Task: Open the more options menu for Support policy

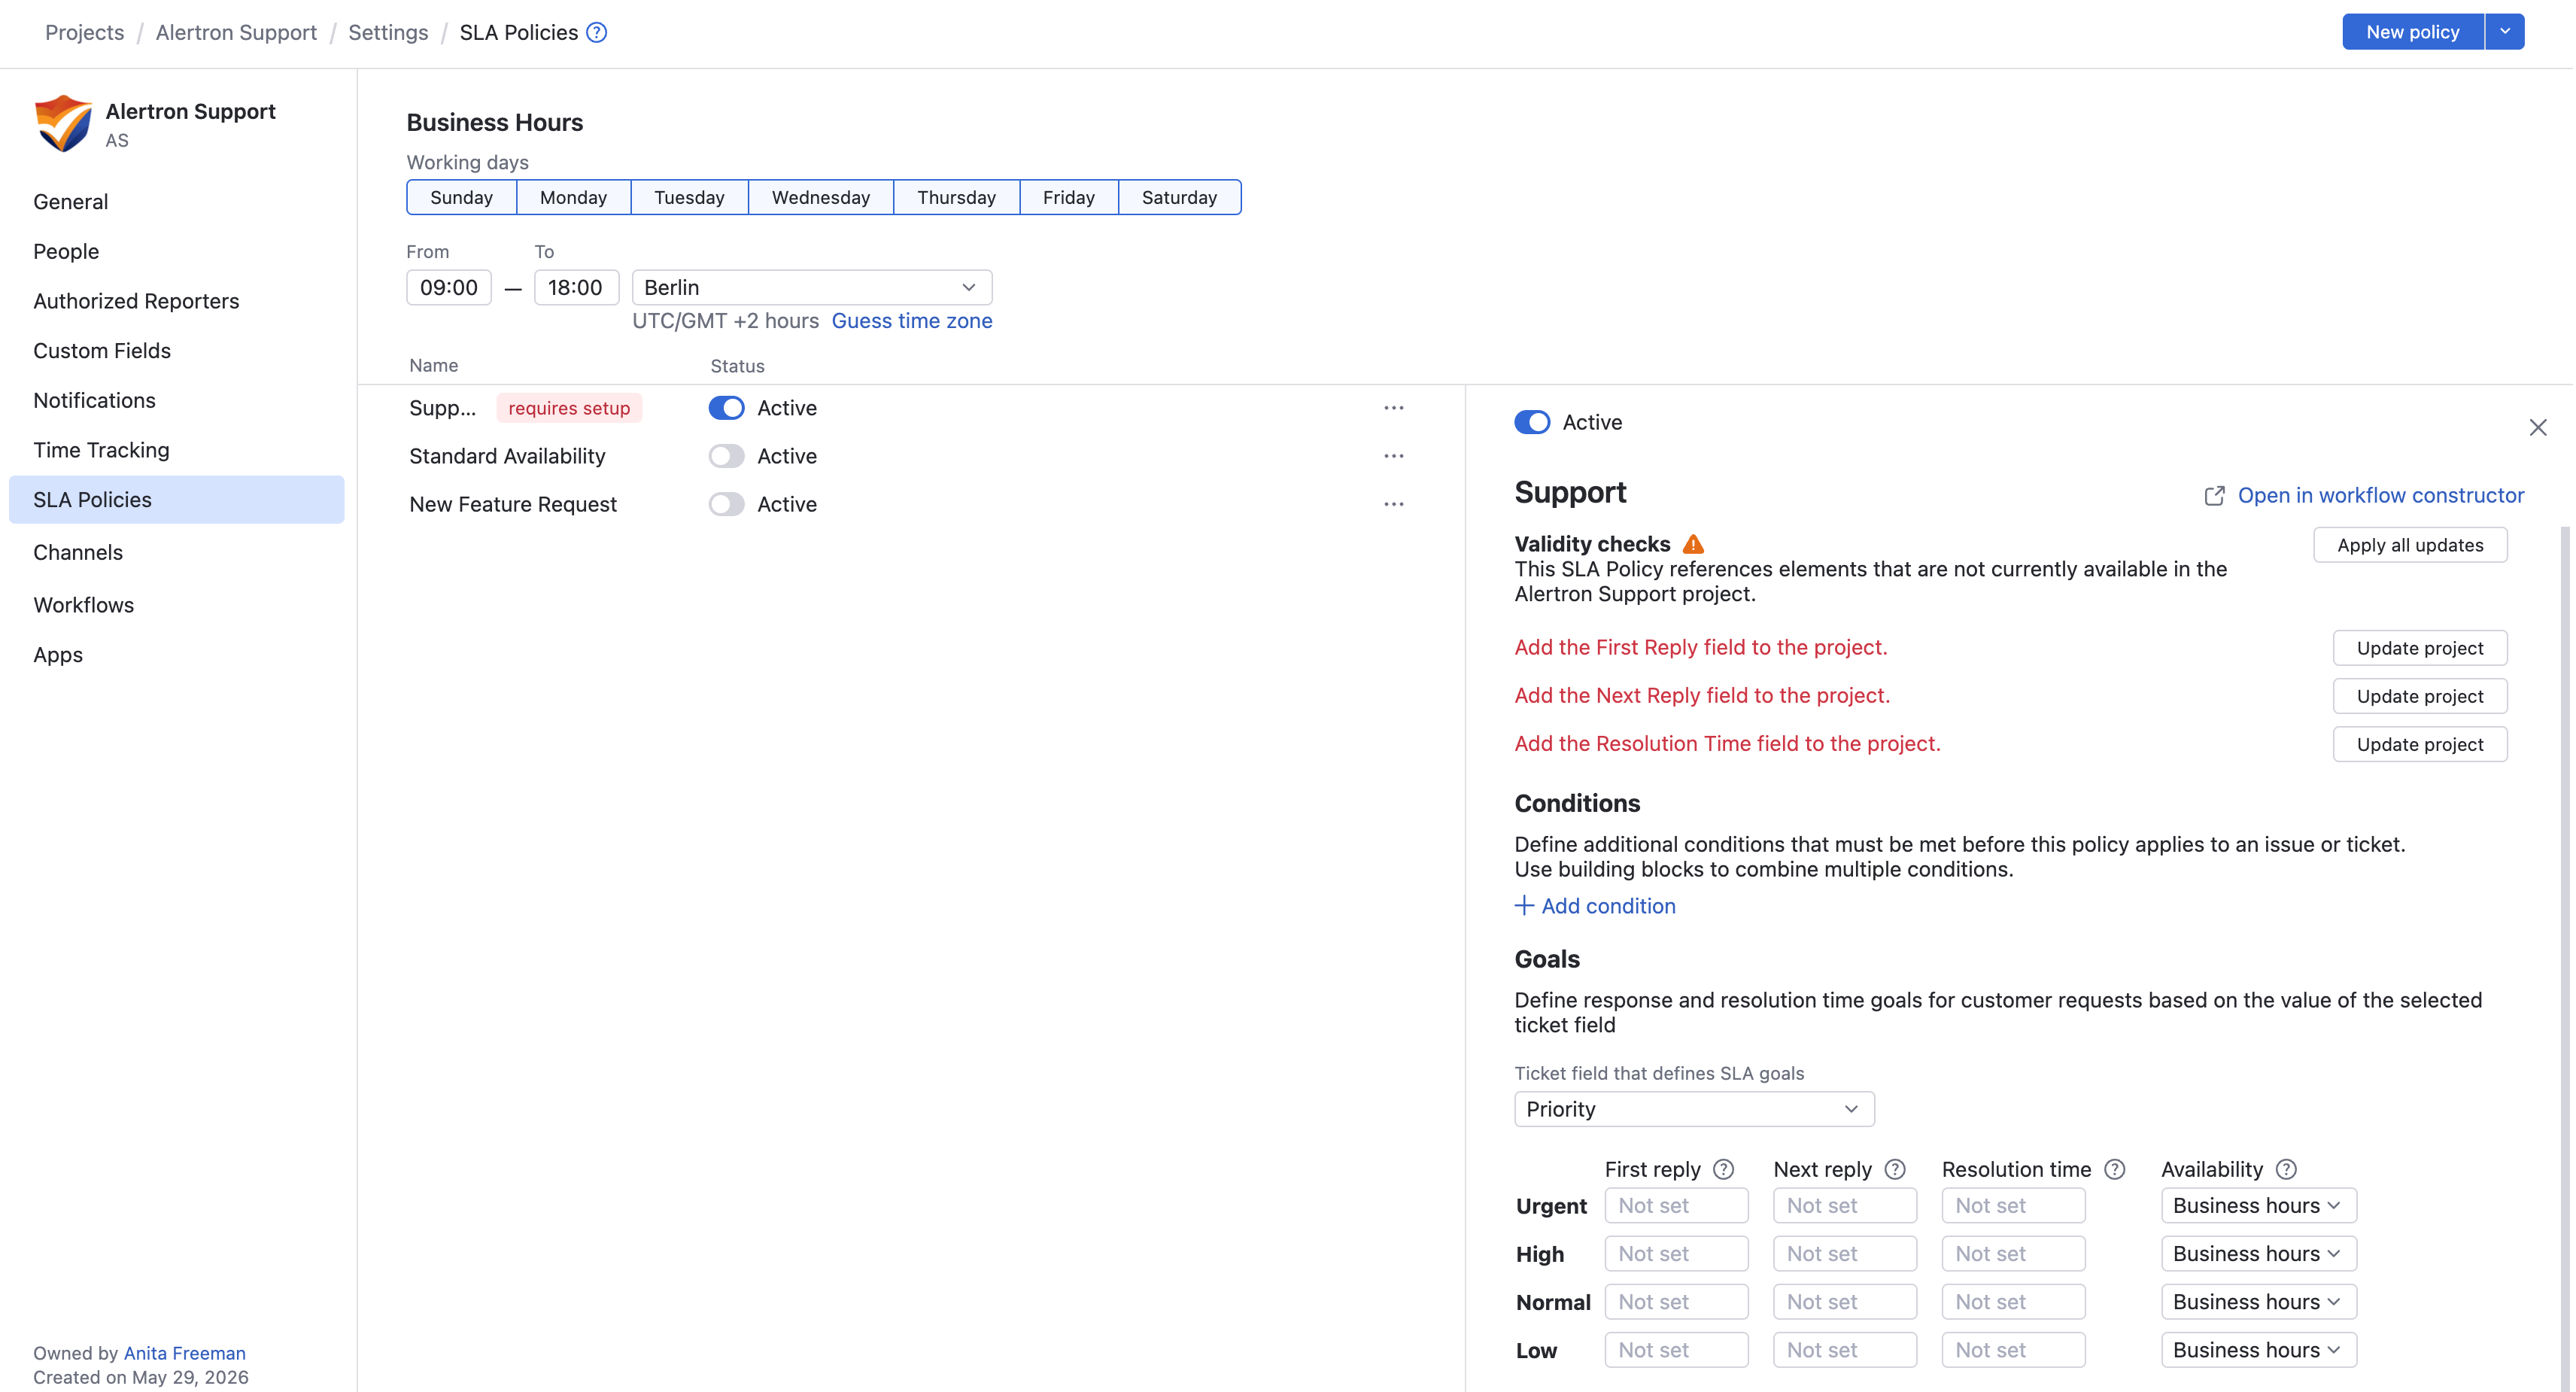Action: (x=1394, y=408)
